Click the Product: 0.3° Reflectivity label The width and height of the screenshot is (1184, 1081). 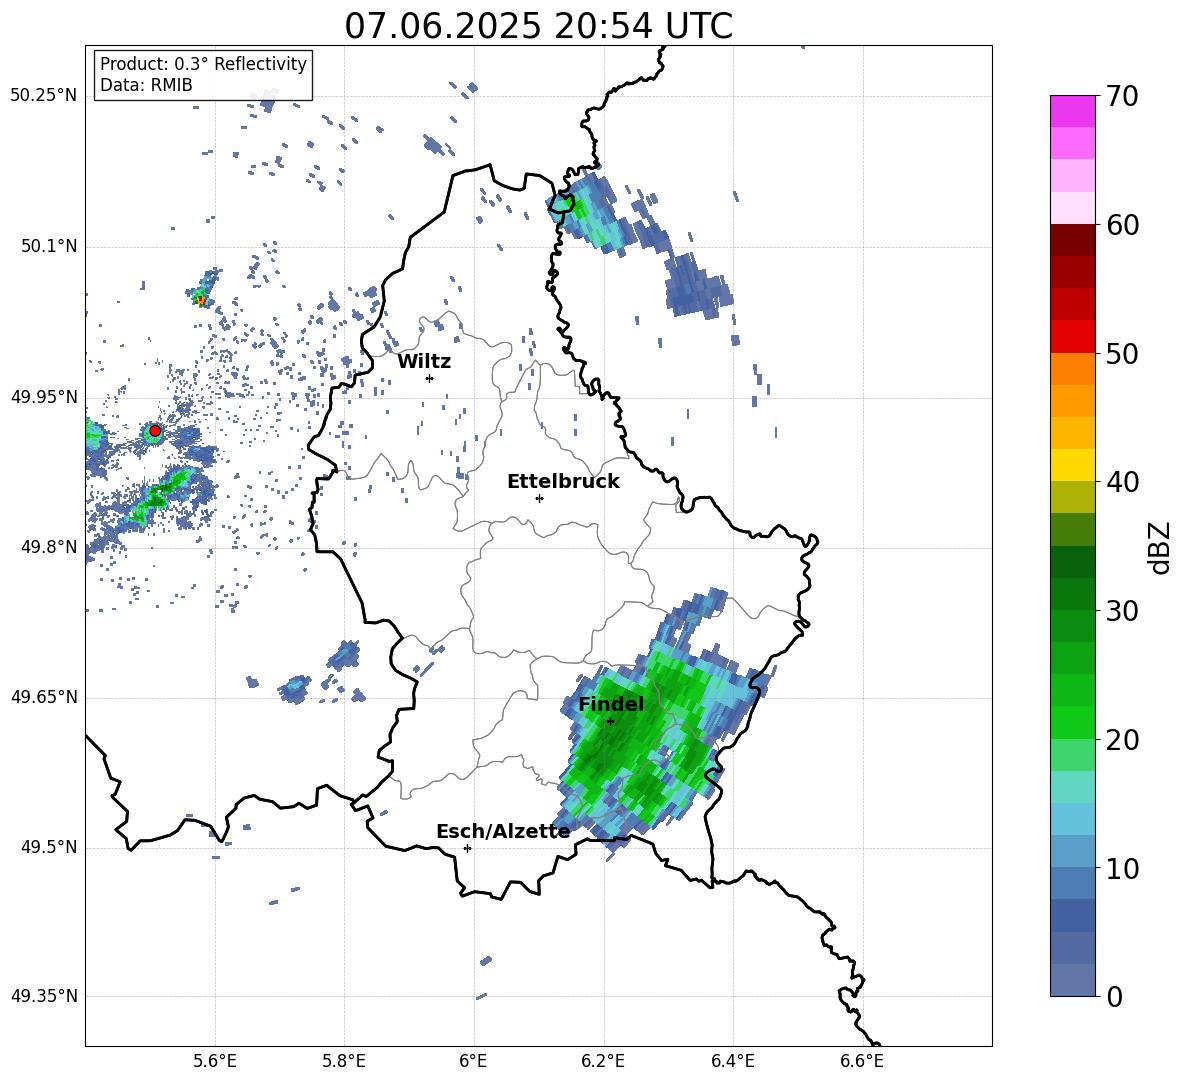point(203,63)
